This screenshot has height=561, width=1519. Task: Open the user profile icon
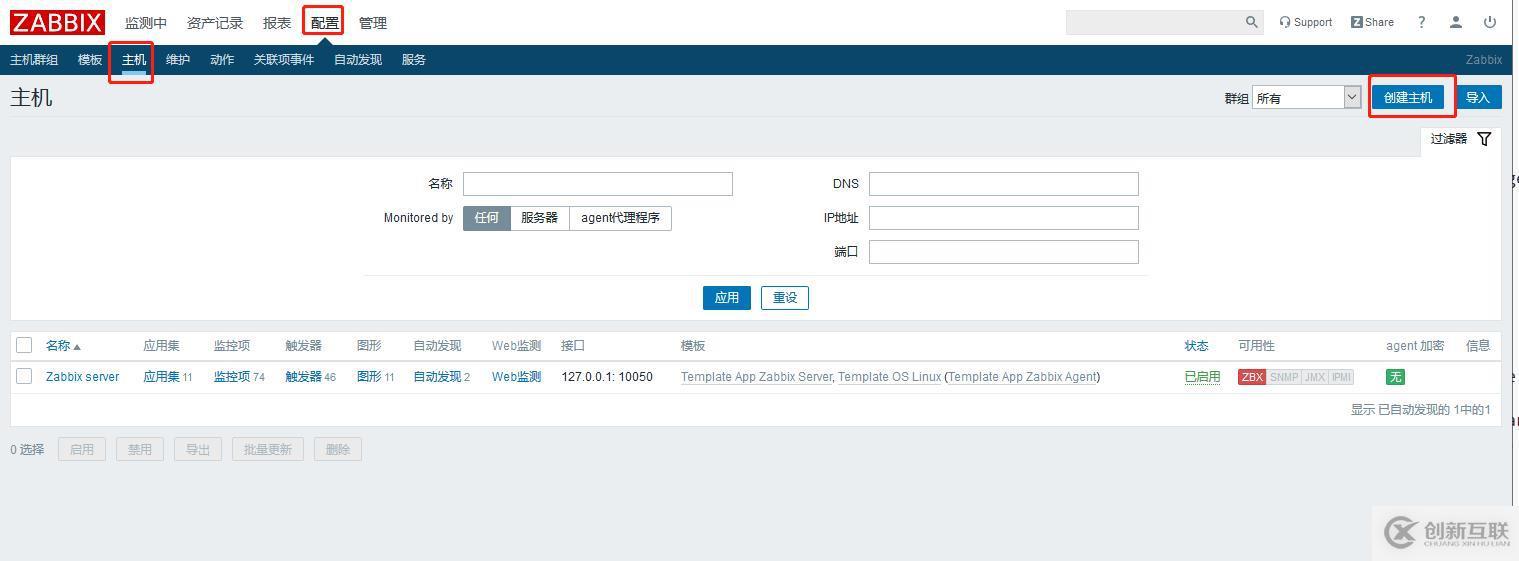[1456, 22]
